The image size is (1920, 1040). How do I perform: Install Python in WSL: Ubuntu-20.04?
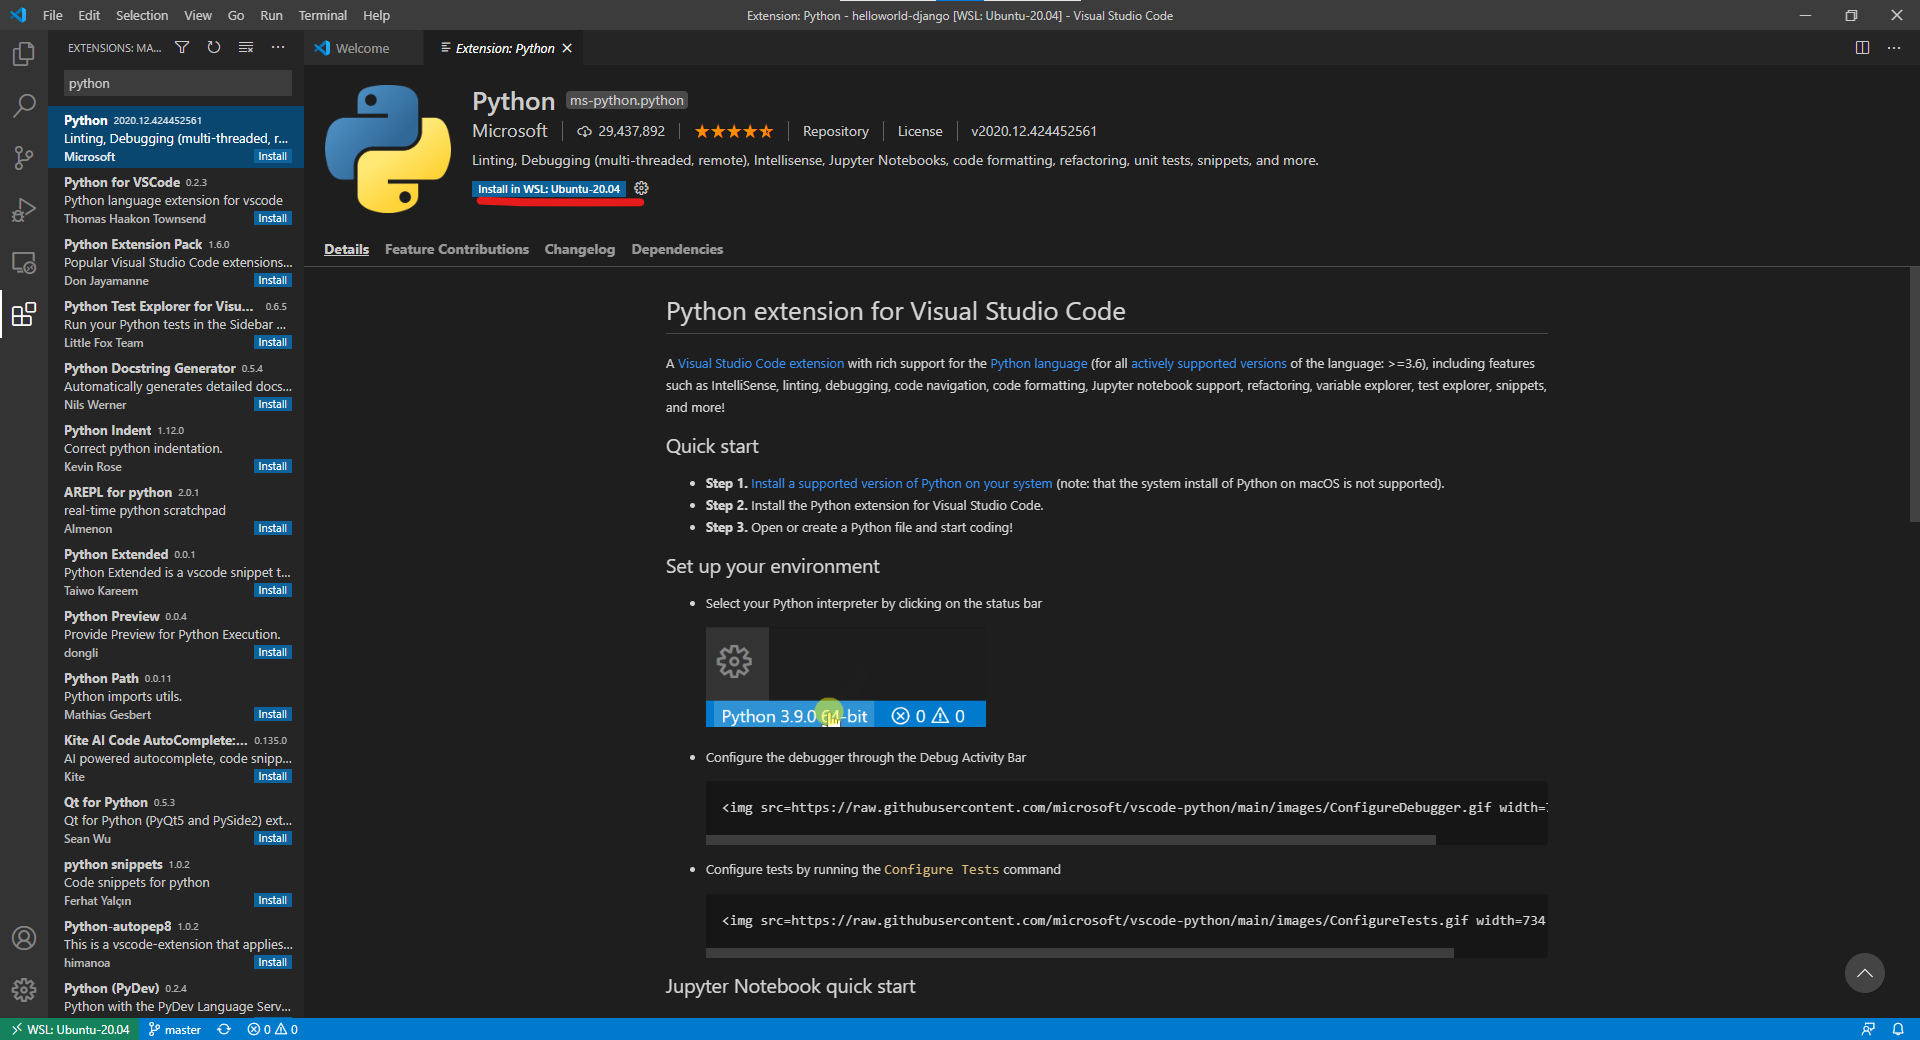pyautogui.click(x=549, y=189)
